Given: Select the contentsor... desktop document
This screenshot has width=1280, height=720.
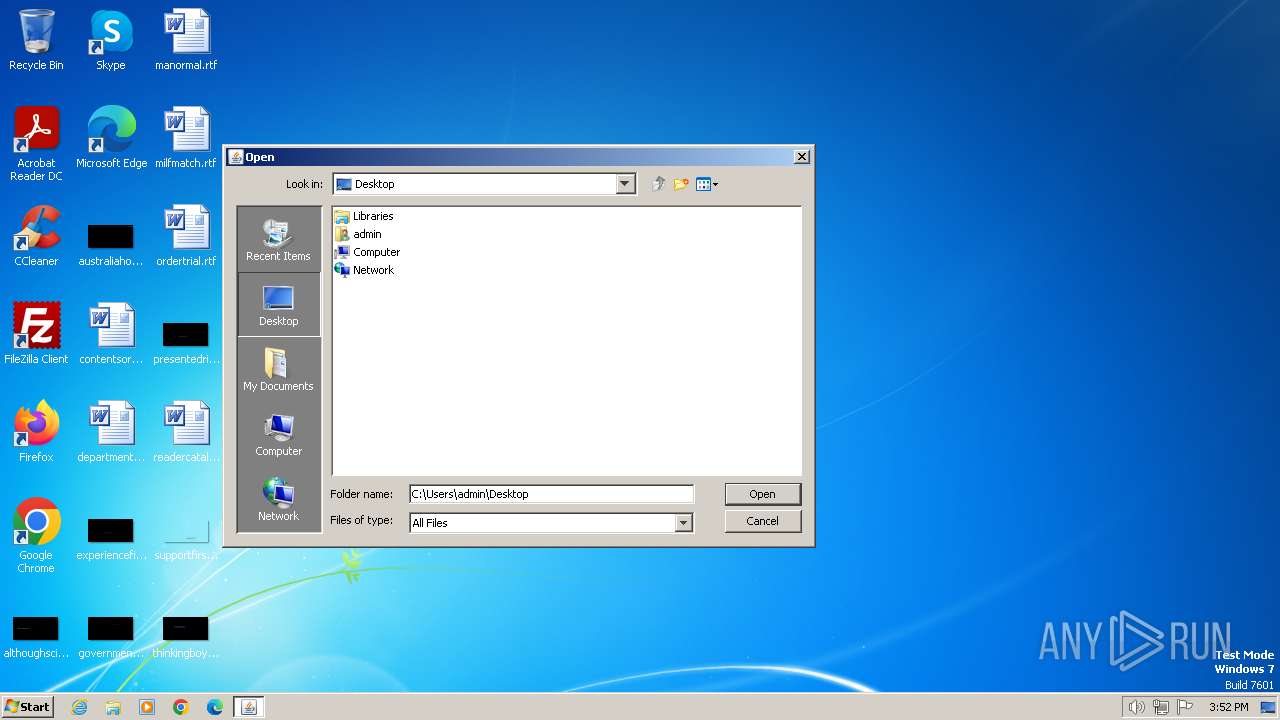Looking at the screenshot, I should click(x=111, y=334).
